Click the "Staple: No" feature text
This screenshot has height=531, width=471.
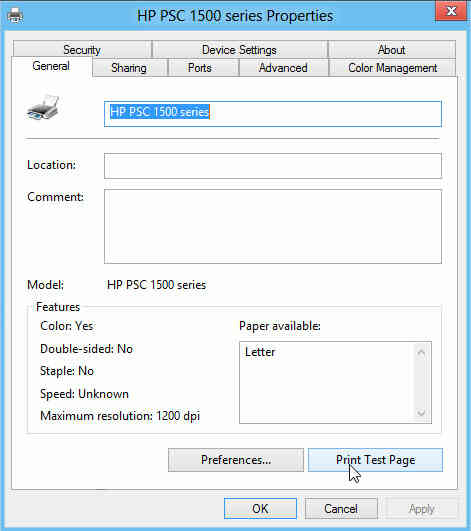tap(67, 371)
